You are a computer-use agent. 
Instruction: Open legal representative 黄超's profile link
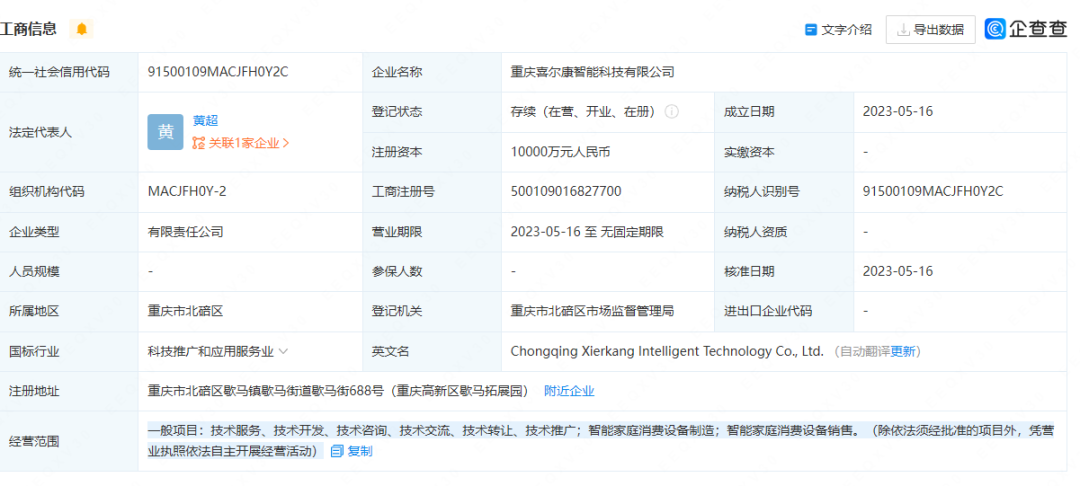click(207, 120)
